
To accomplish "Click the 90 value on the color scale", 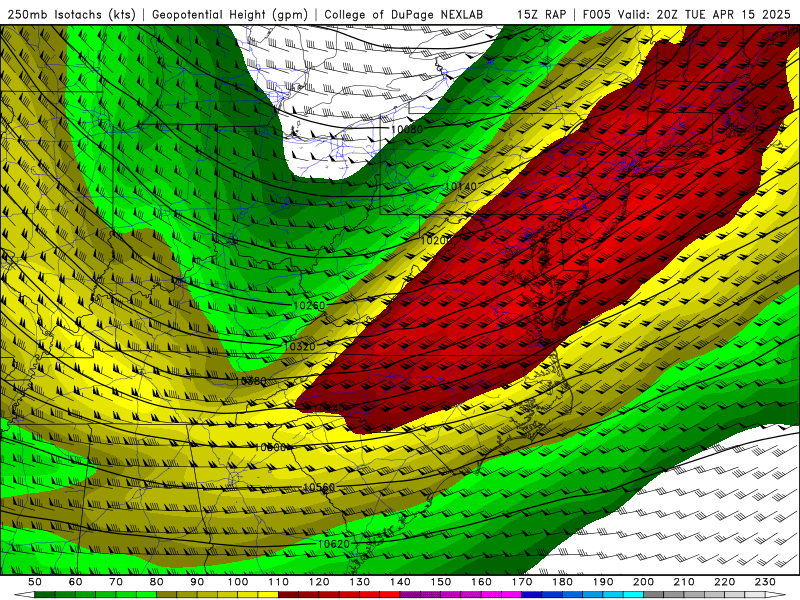I will pos(197,582).
